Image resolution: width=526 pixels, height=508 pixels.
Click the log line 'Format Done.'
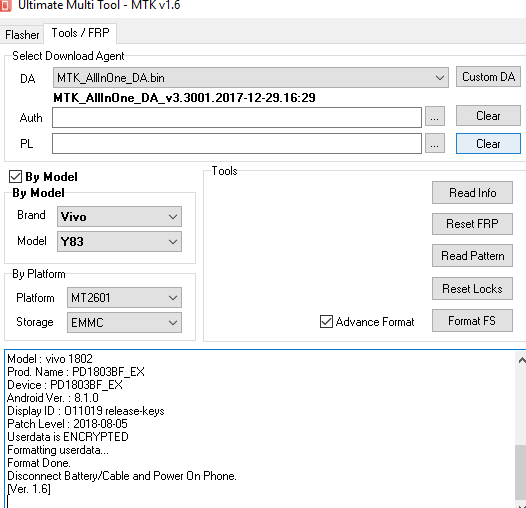coord(39,463)
